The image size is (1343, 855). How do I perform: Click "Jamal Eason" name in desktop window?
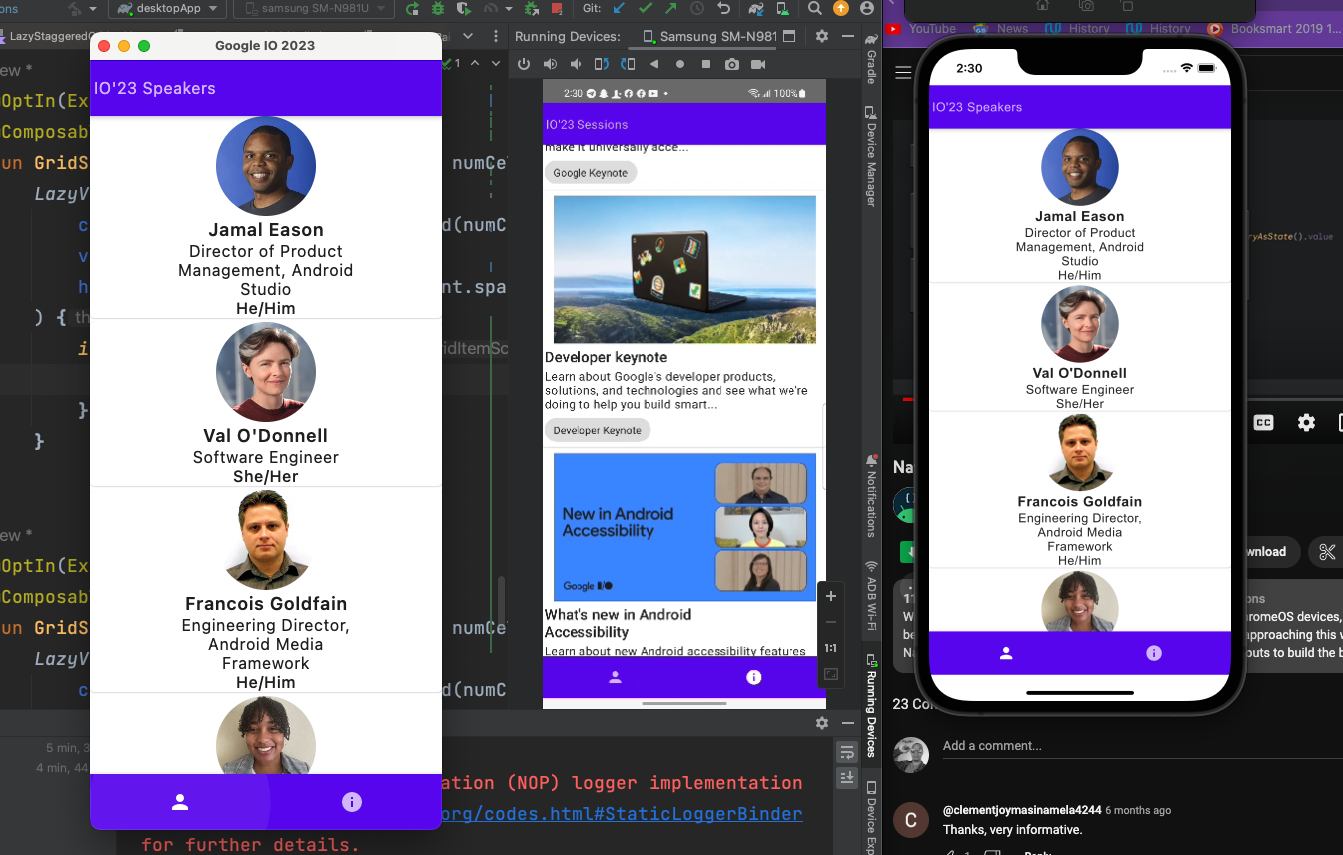click(x=266, y=230)
